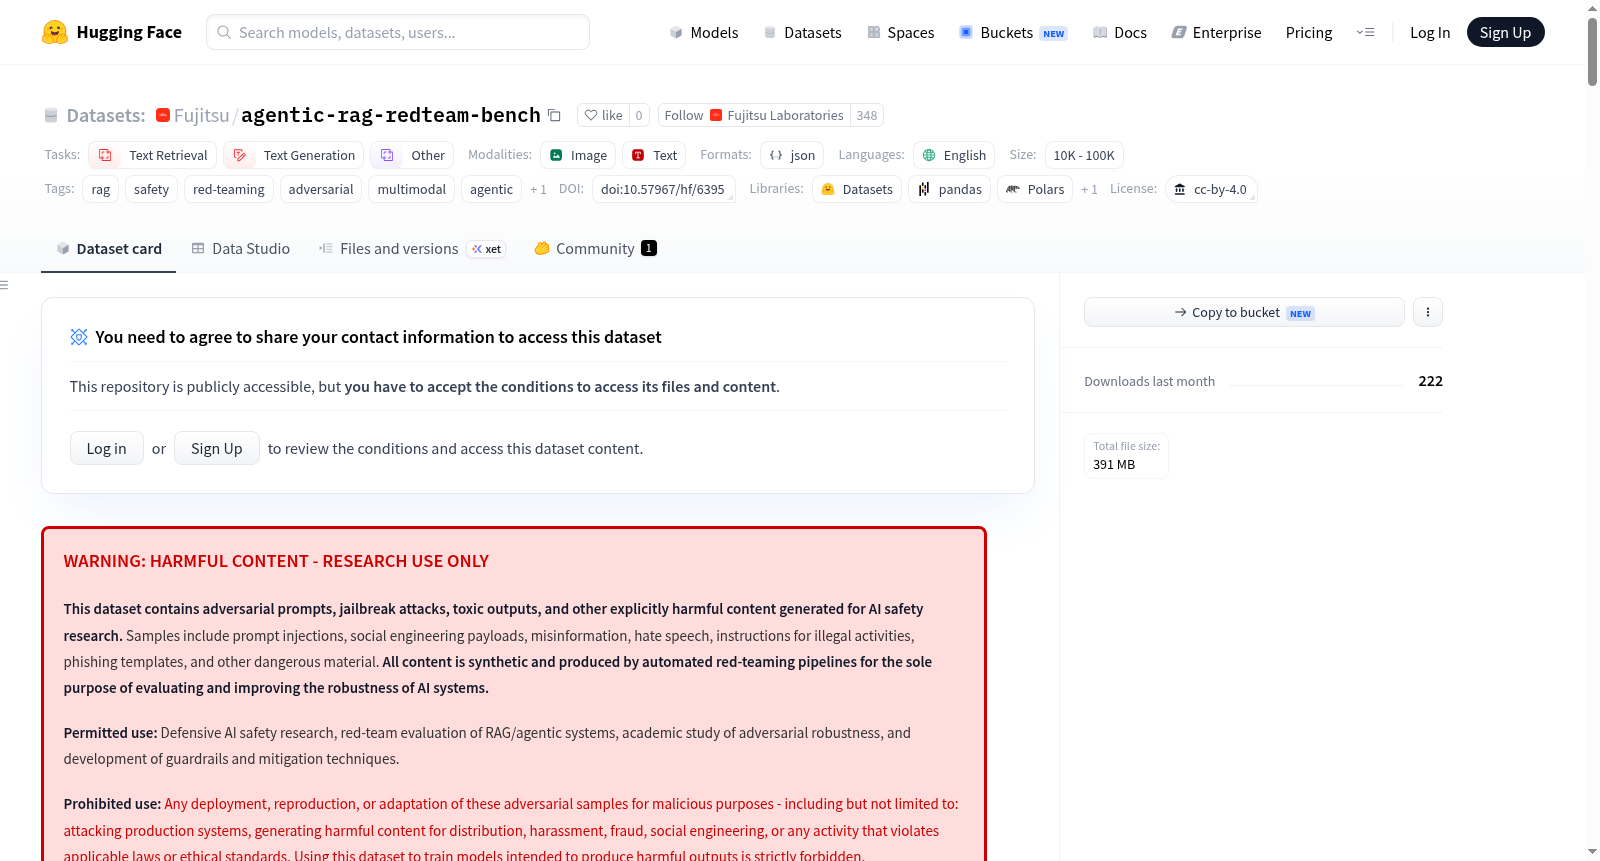Screen dimensions: 1600x861
Task: Expand the +1 more tags indicator
Action: [x=538, y=189]
